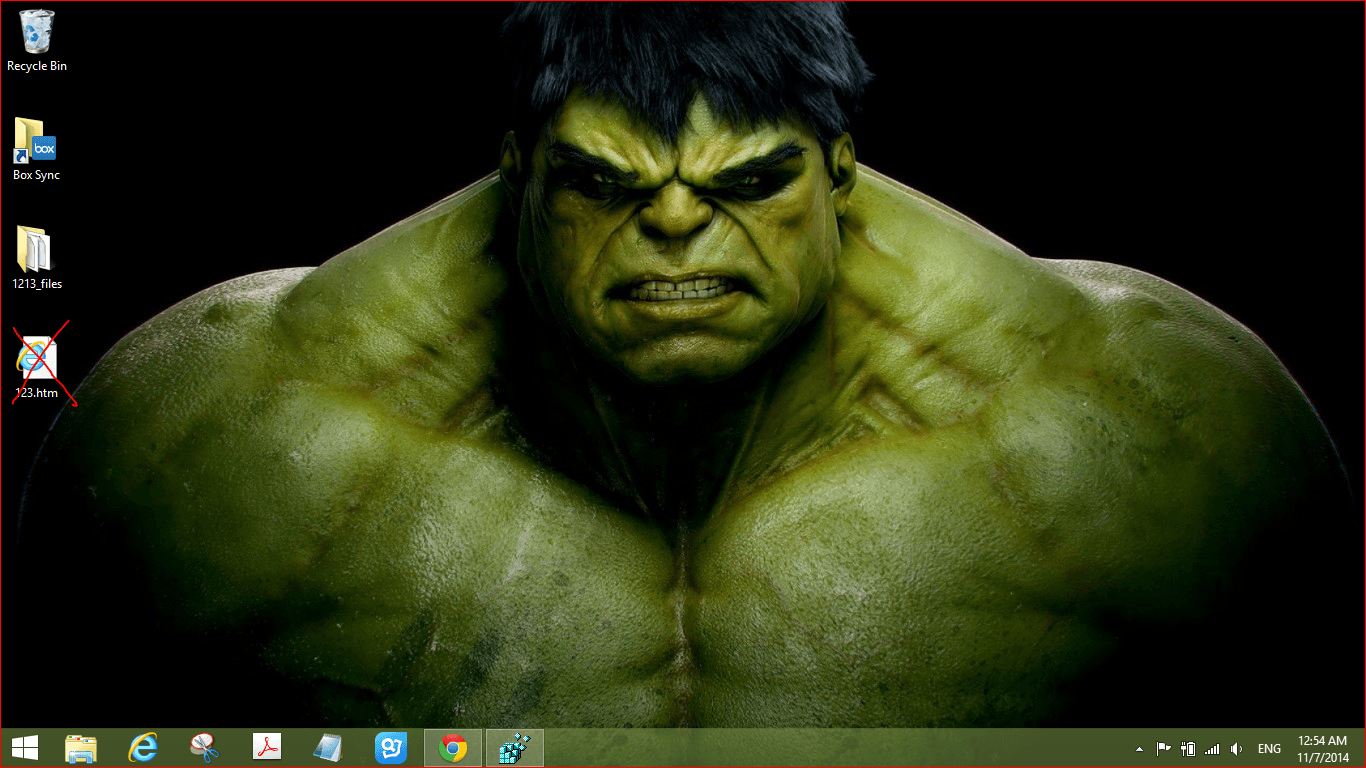The height and width of the screenshot is (768, 1366).
Task: Show hidden system tray icons
Action: [x=1139, y=748]
